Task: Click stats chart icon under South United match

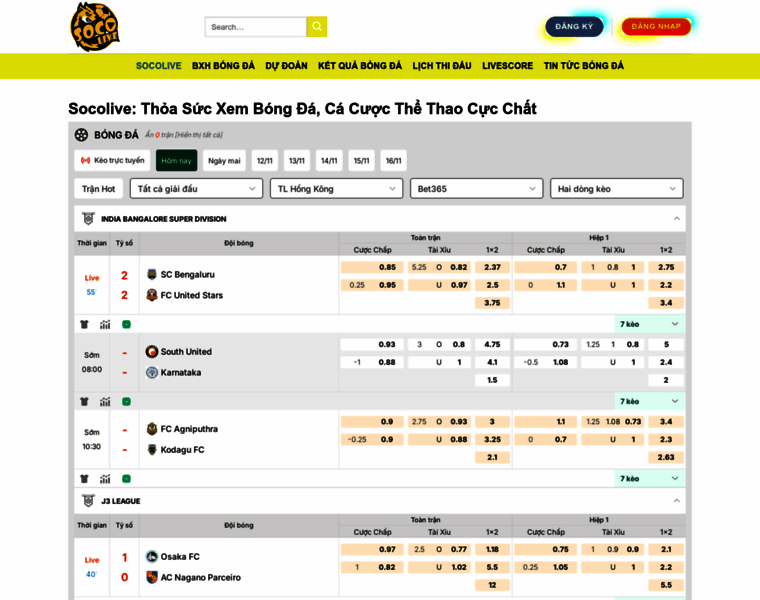Action: click(x=105, y=401)
